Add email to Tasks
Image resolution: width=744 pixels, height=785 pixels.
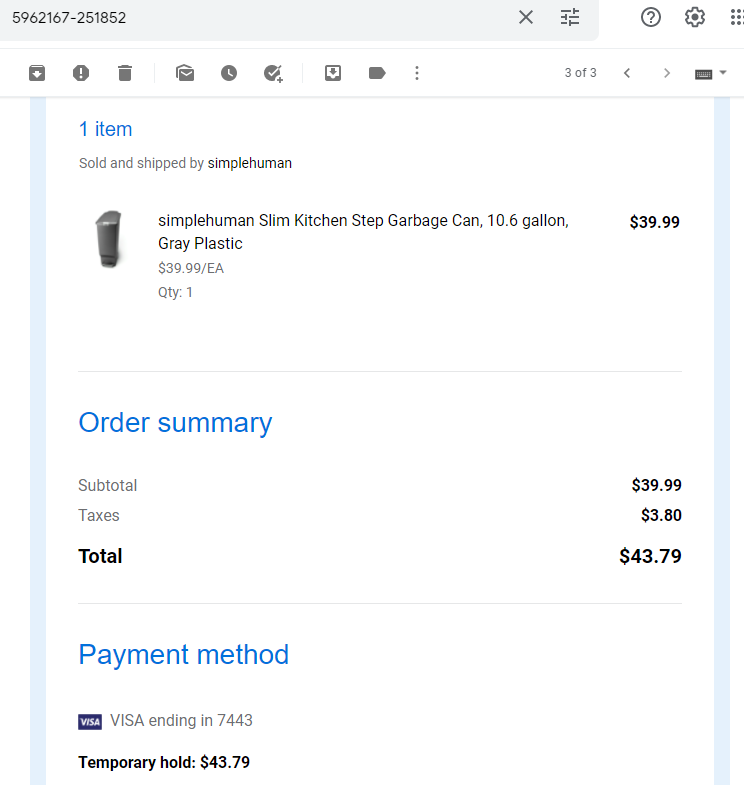pyautogui.click(x=273, y=73)
